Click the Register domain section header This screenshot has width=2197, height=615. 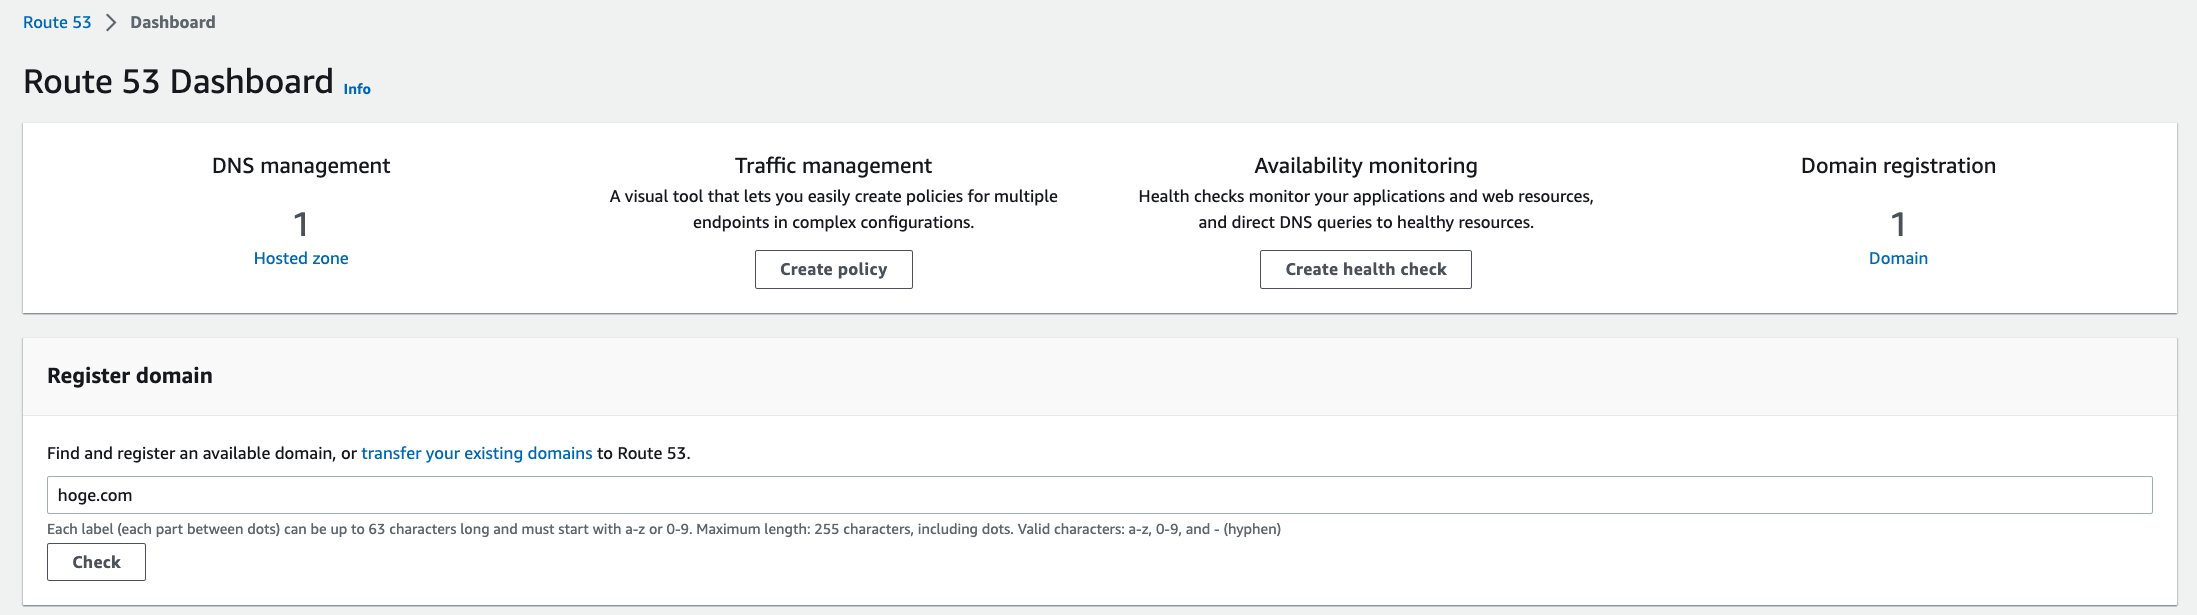[x=130, y=376]
